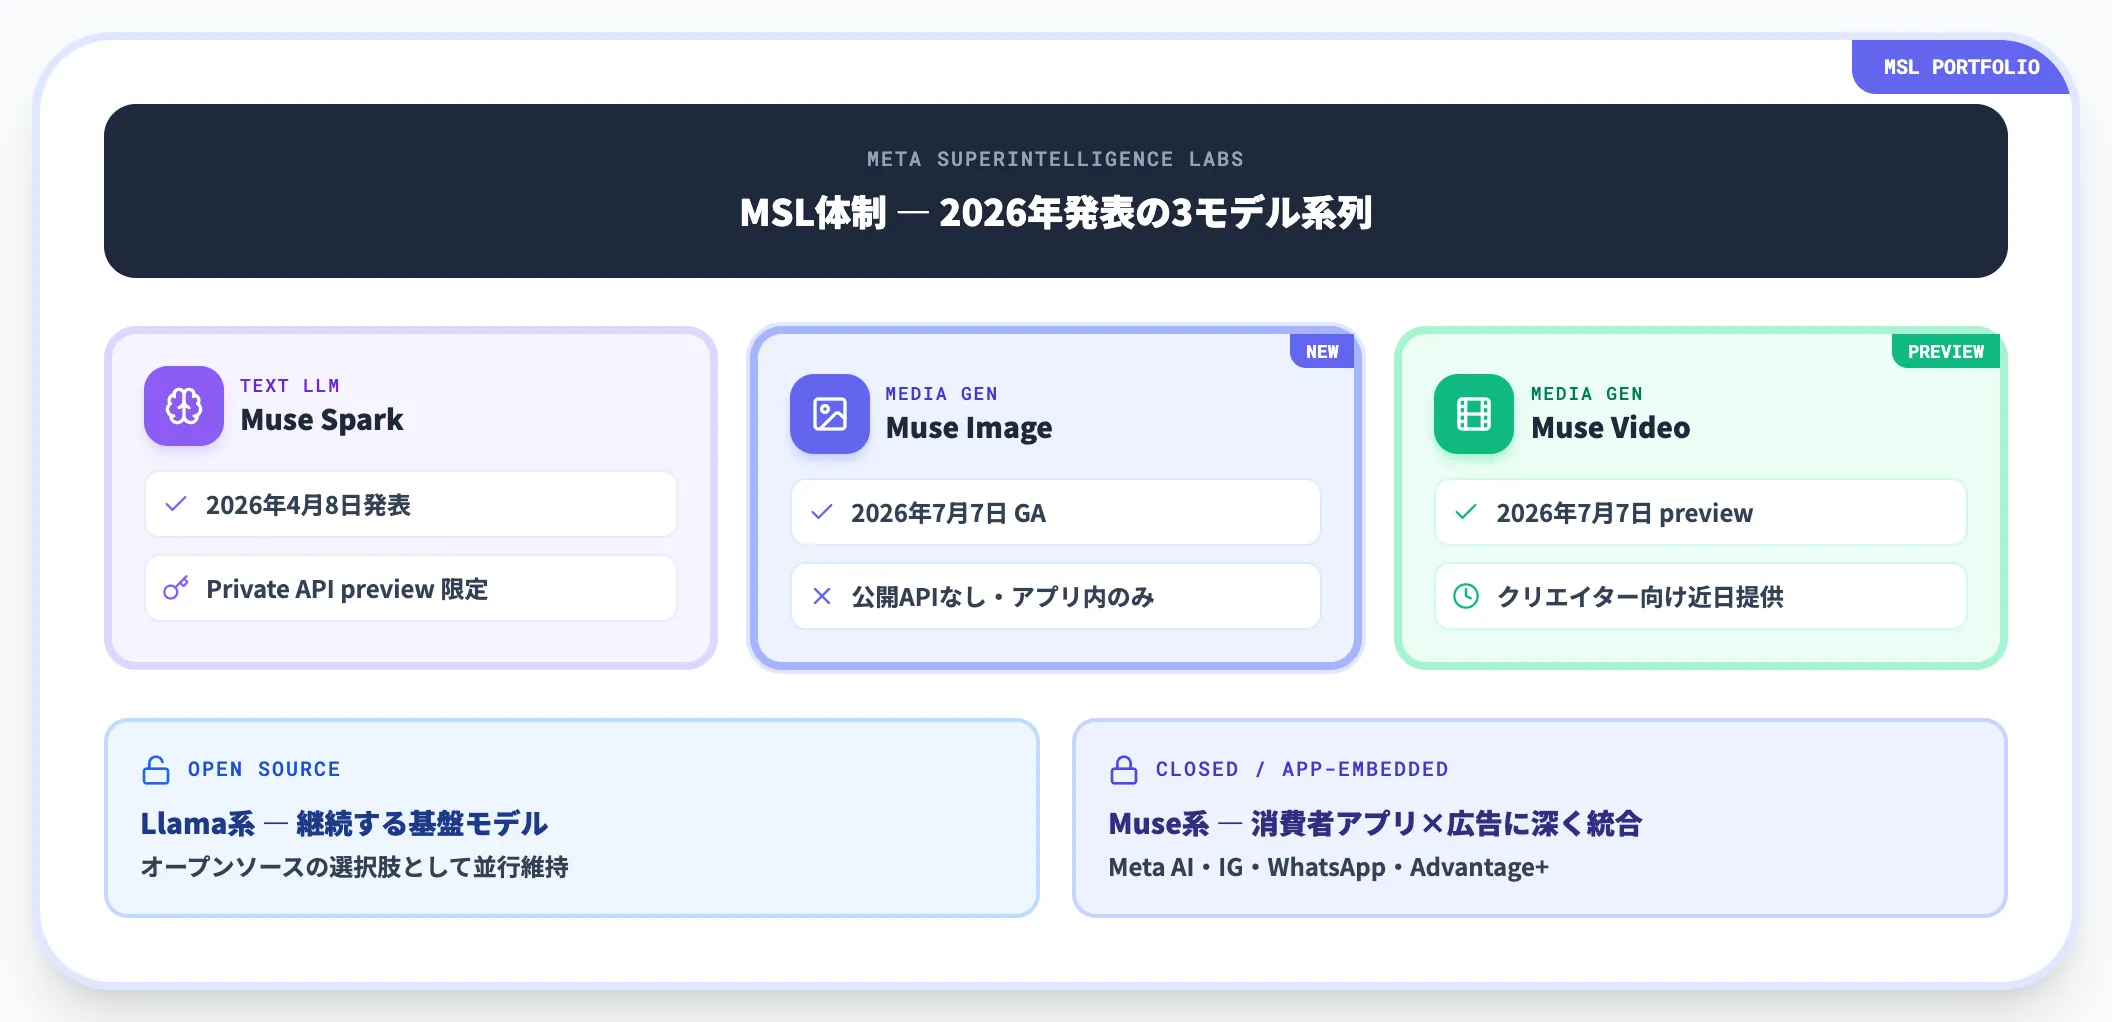Click the MSL PORTFOLIO badge
Image resolution: width=2112 pixels, height=1022 pixels.
[1961, 67]
